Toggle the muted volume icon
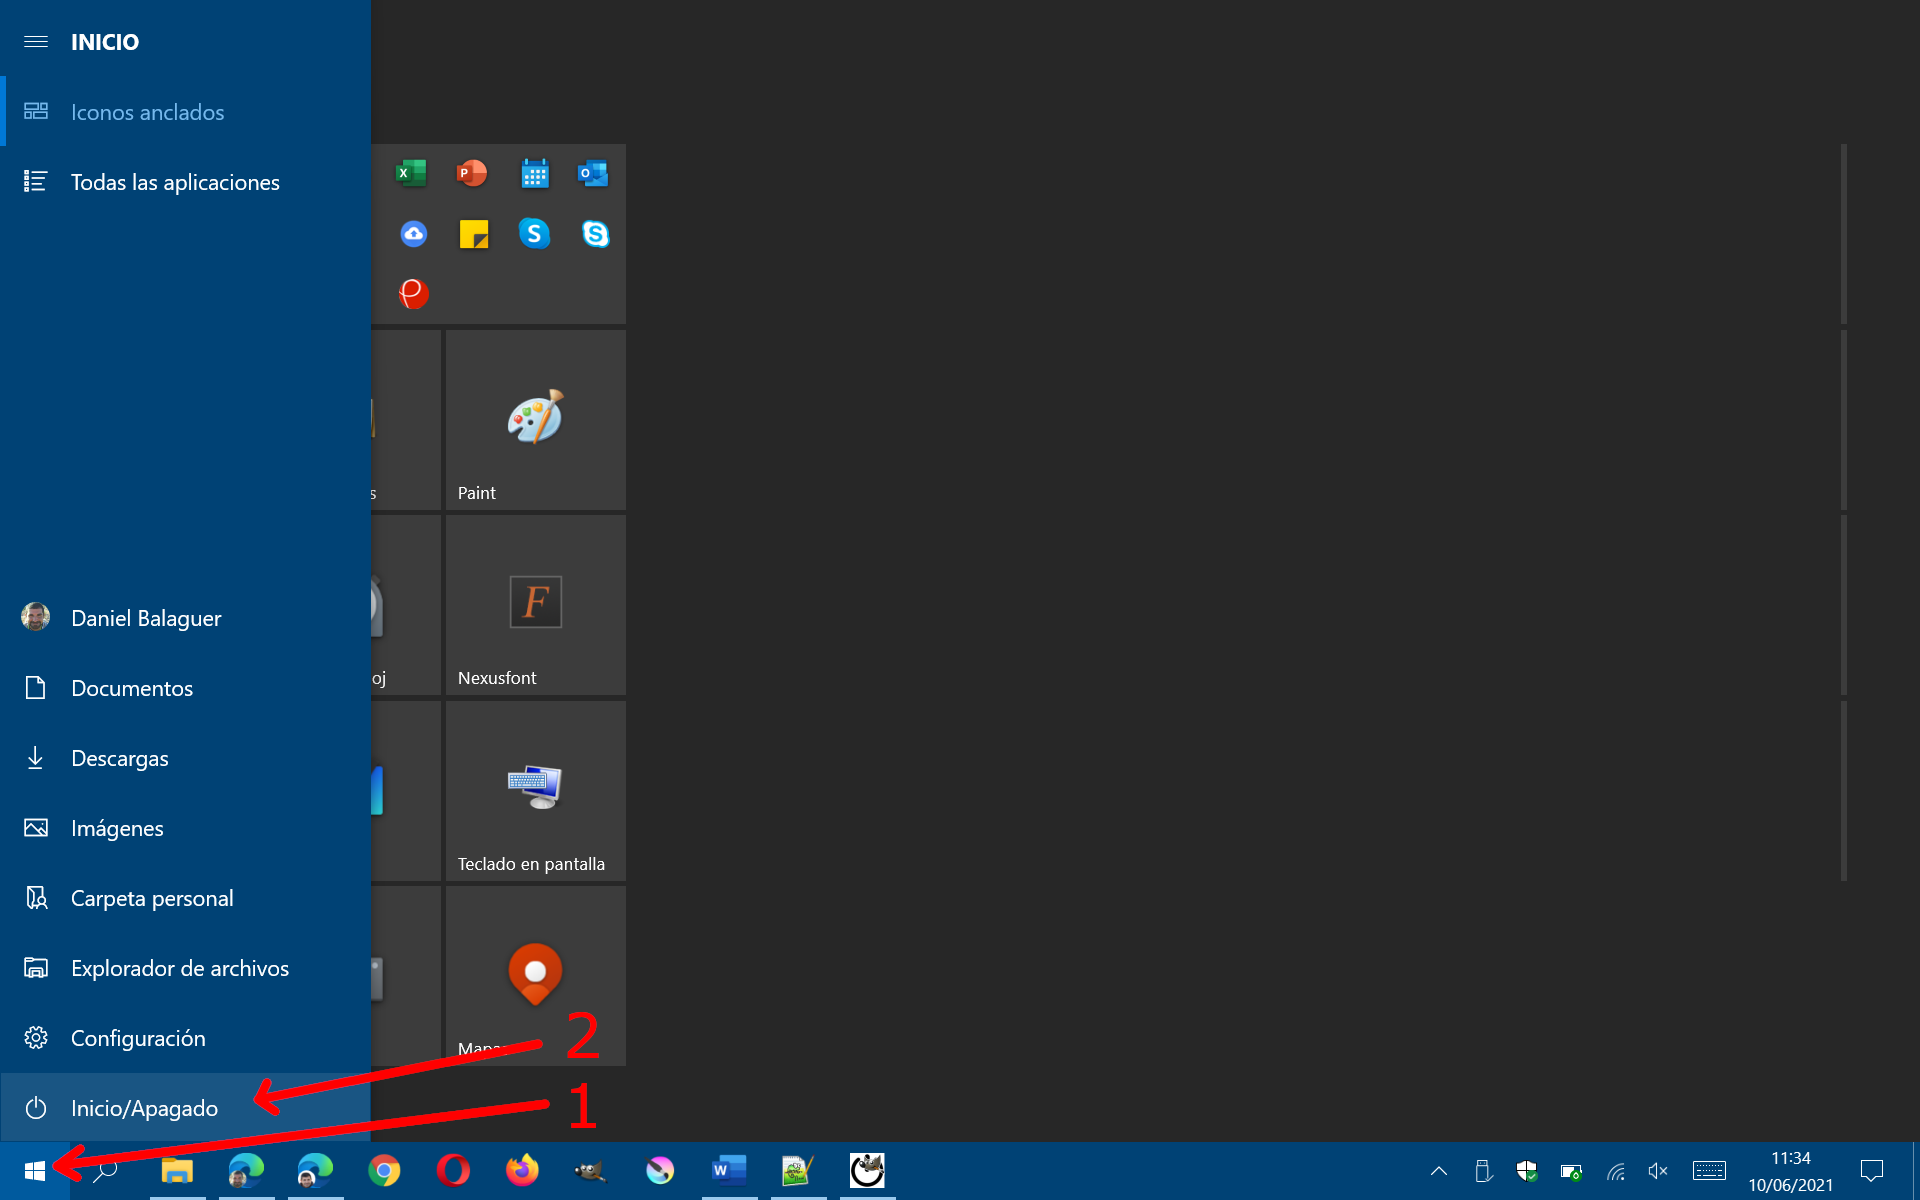 pyautogui.click(x=1657, y=1171)
